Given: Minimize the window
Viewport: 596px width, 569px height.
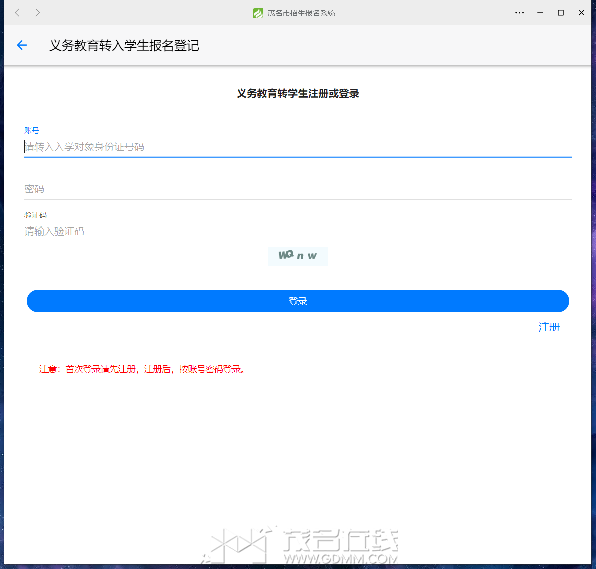Looking at the screenshot, I should [540, 13].
